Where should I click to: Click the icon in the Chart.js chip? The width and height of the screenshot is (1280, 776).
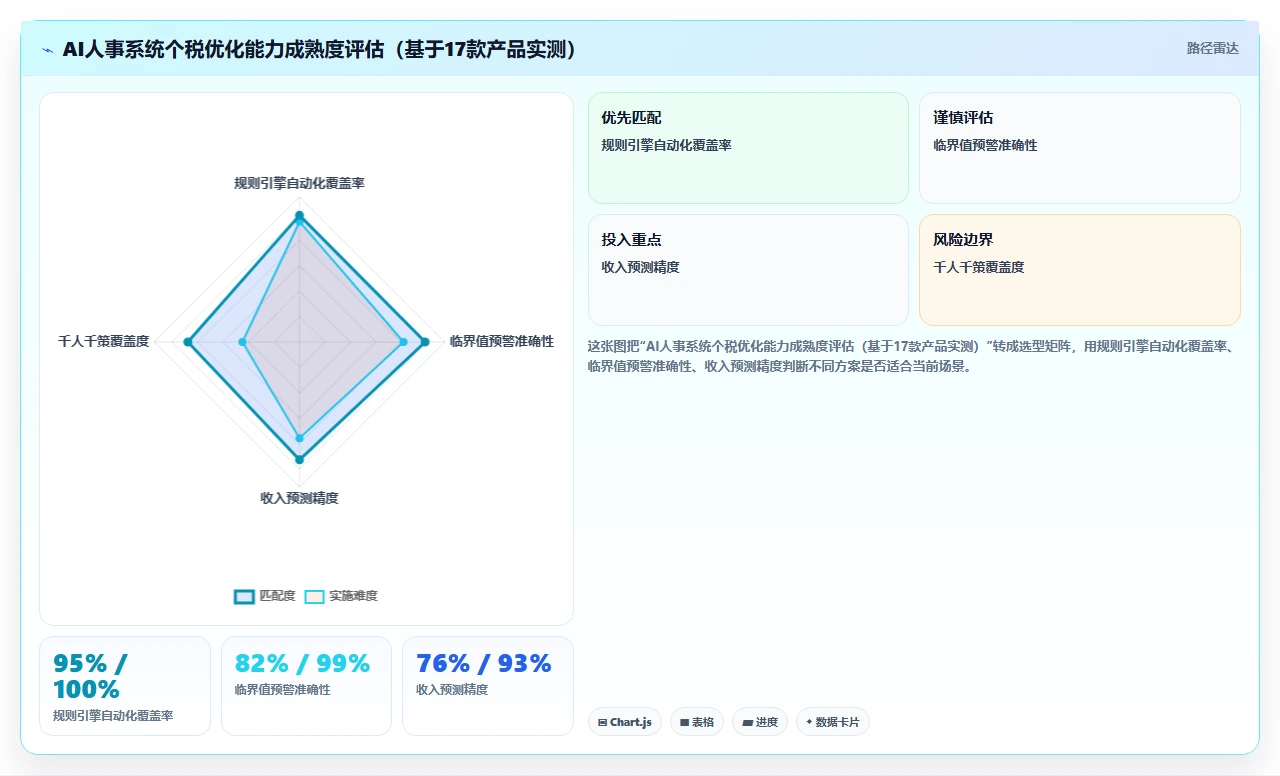coord(602,722)
